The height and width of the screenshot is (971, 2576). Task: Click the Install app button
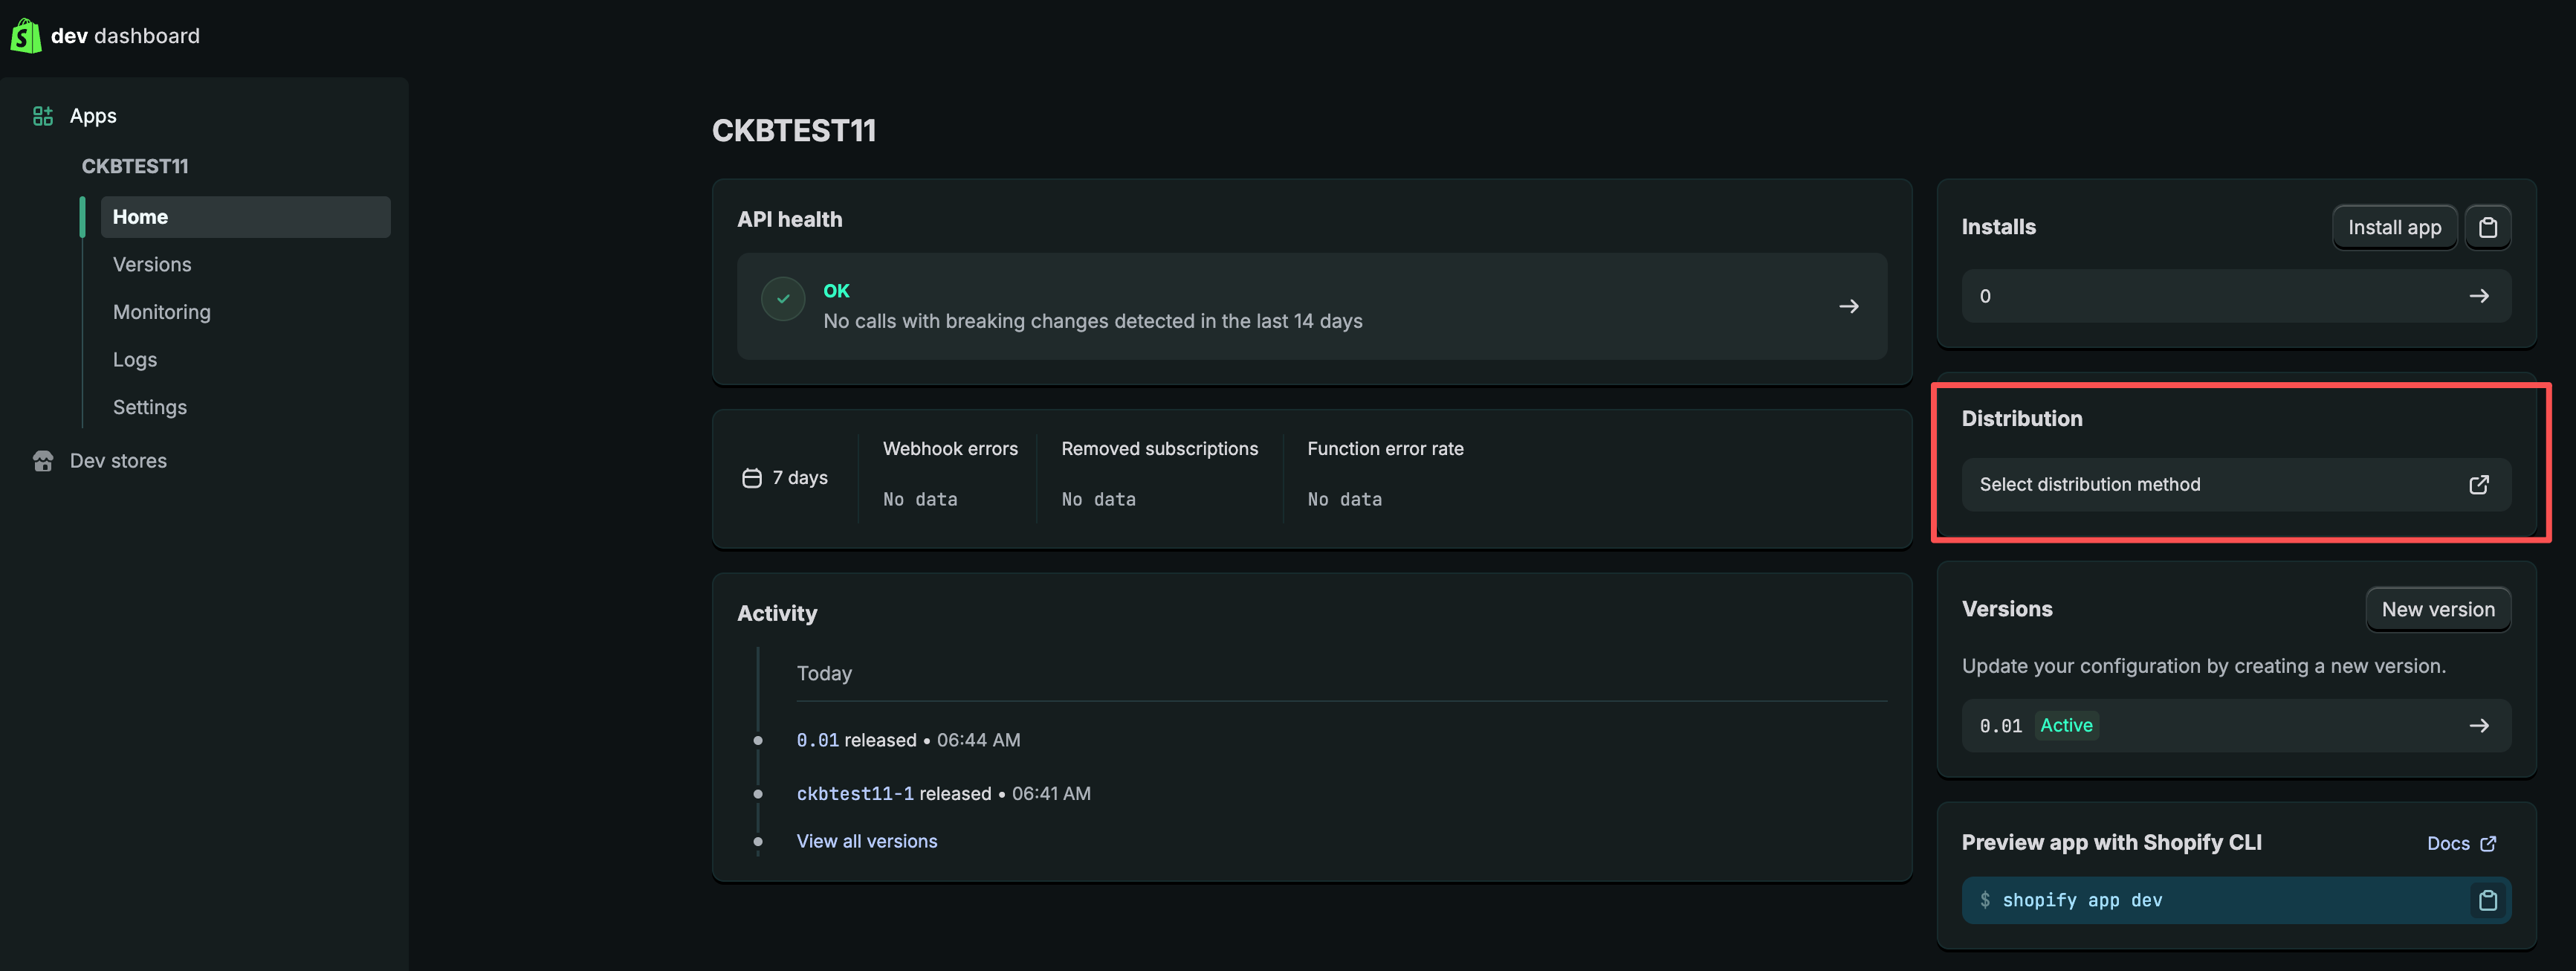point(2394,228)
